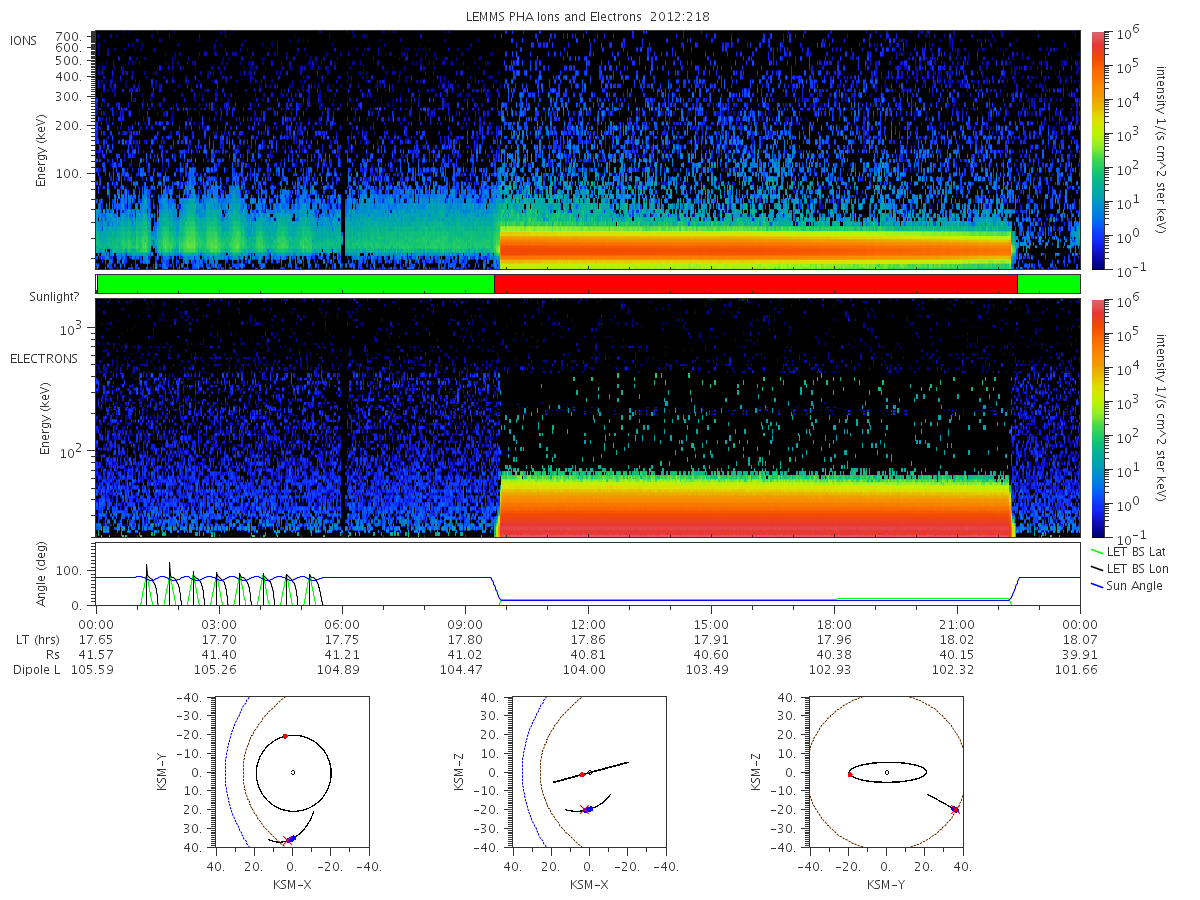Click the first green Sunlight bar segment
Screen dimensions: 1200x900
(296, 284)
